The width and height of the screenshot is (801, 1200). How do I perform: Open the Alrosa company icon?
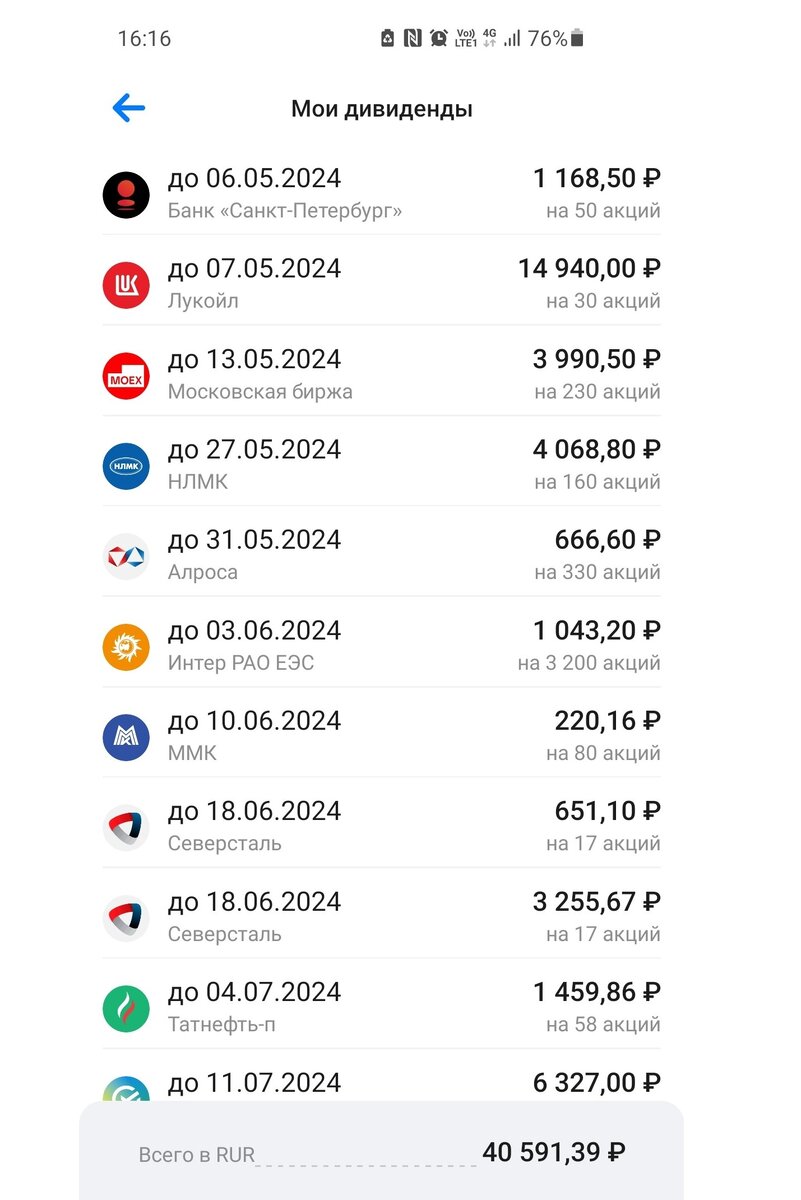[x=126, y=556]
